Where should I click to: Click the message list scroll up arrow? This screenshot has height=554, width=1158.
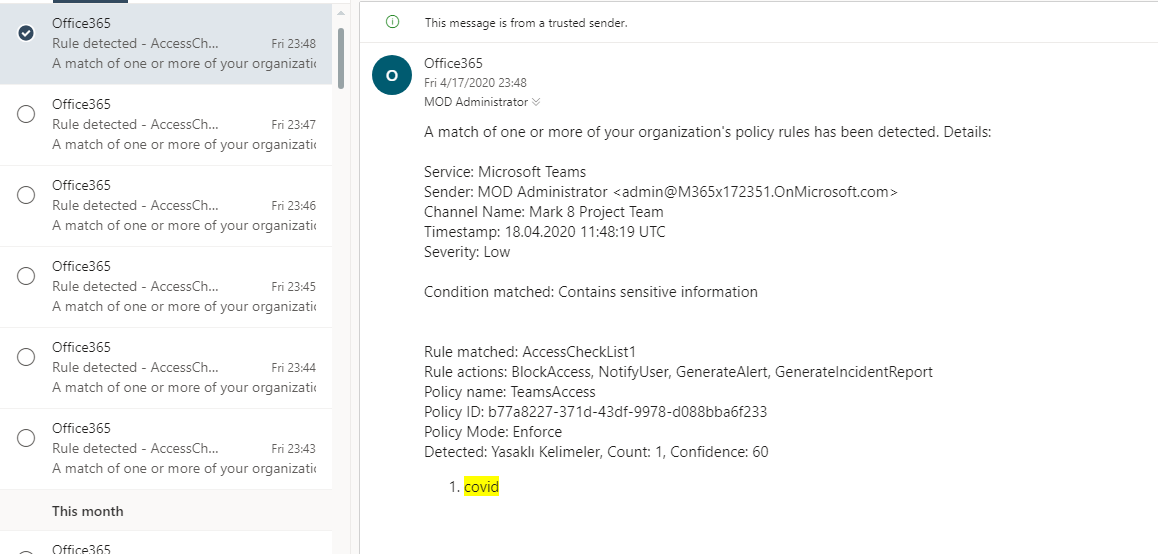[x=340, y=13]
